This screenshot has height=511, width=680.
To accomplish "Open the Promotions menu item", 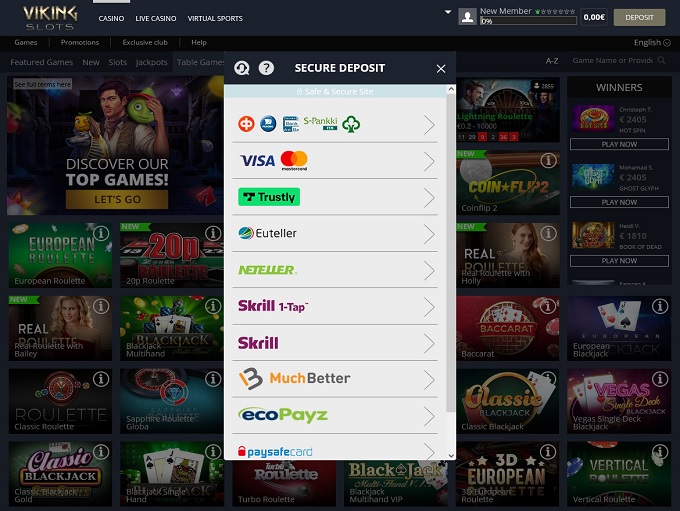I will [x=80, y=43].
